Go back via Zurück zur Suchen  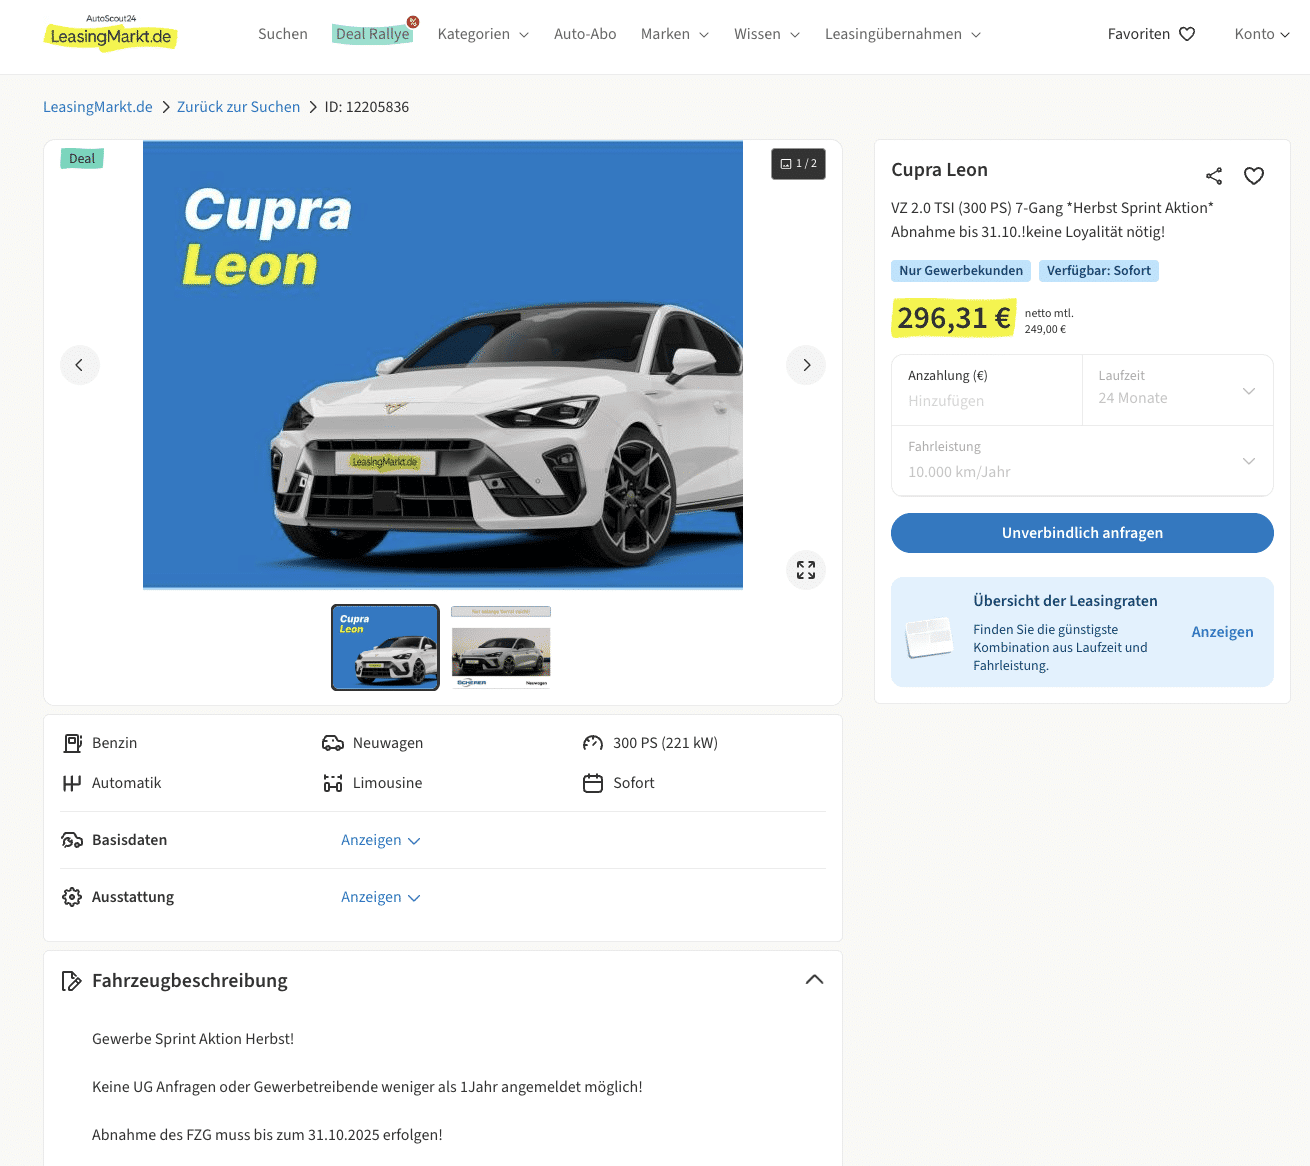(x=238, y=107)
